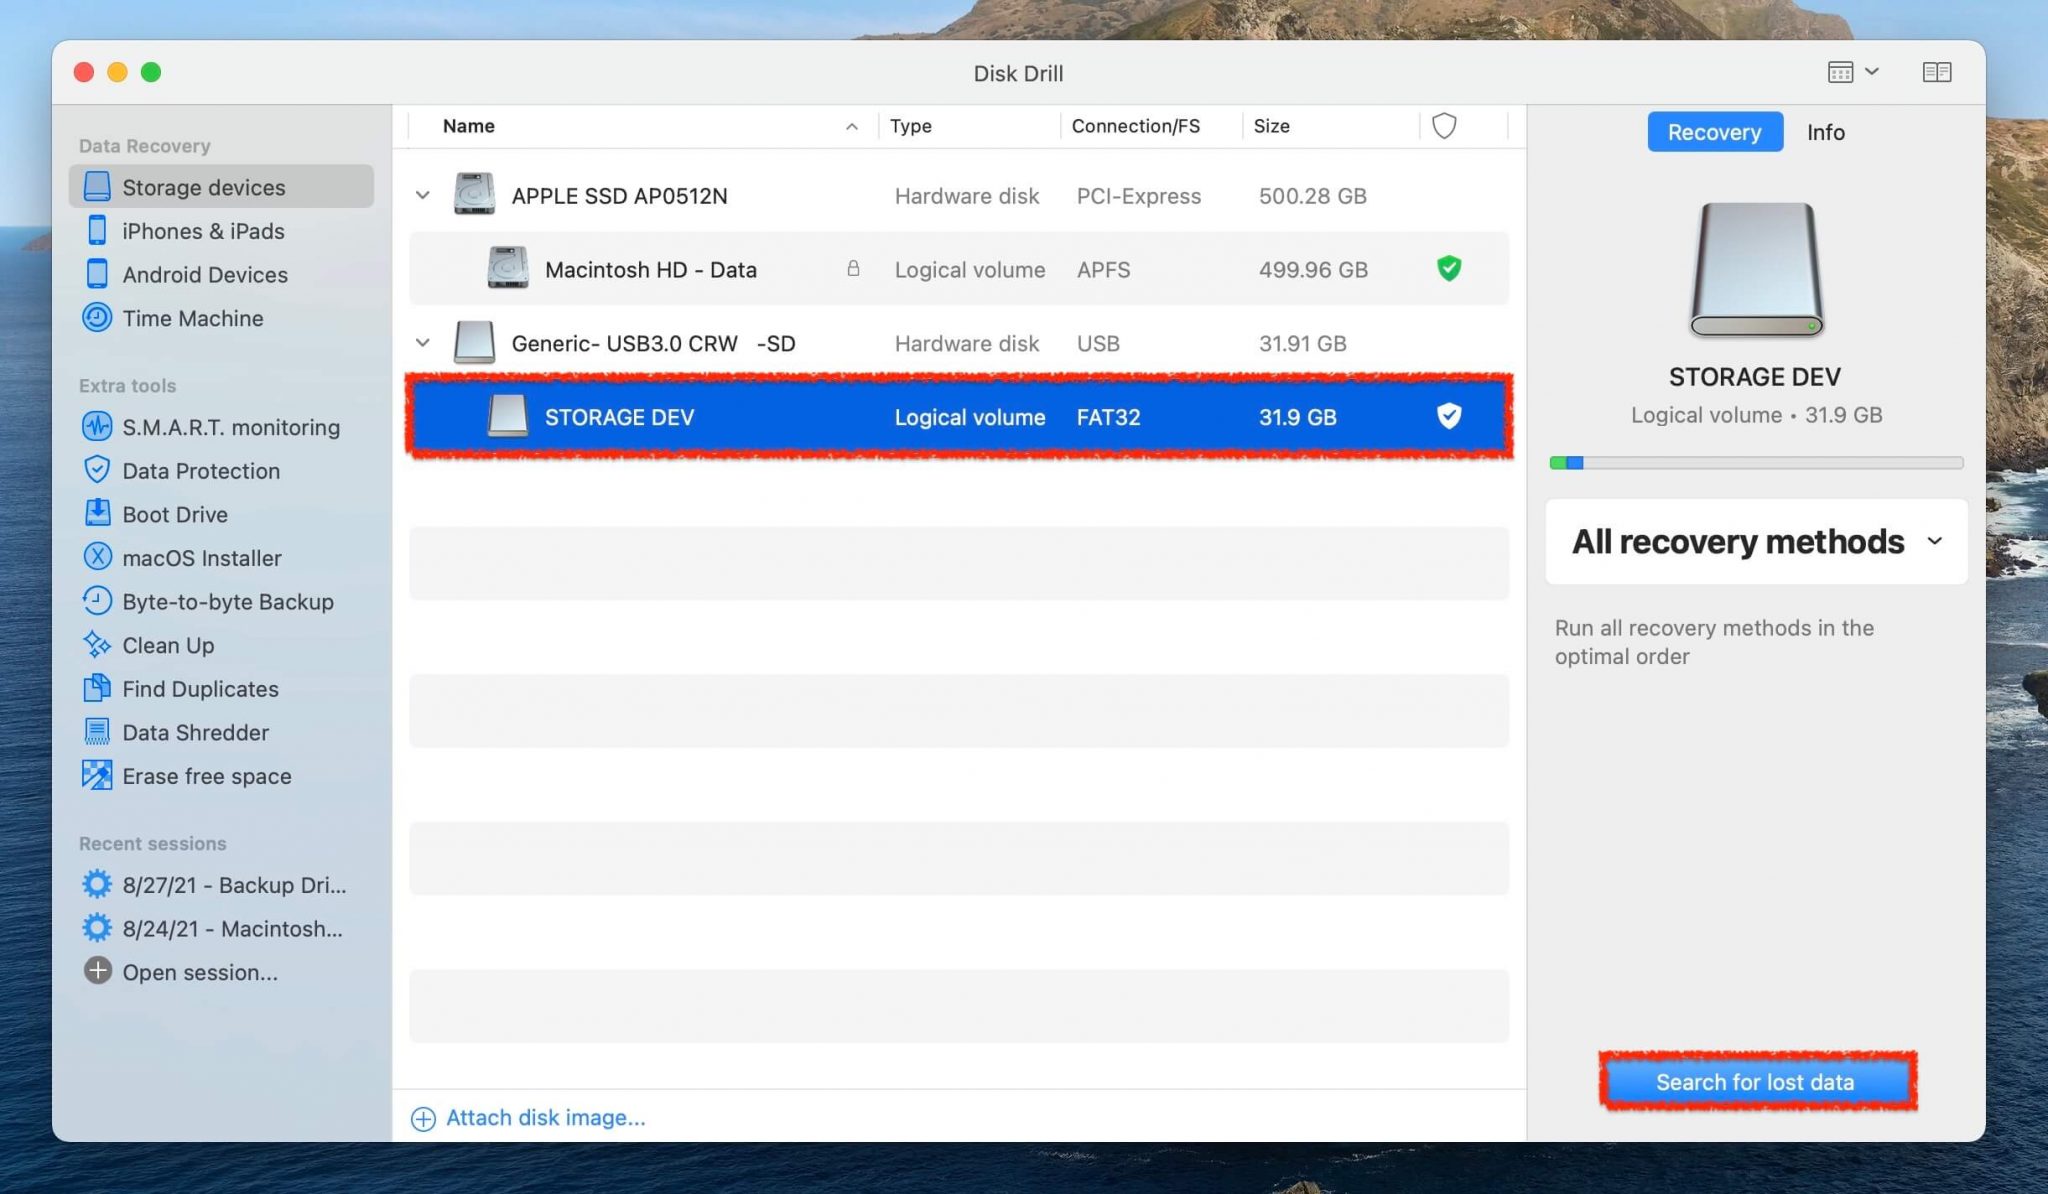The image size is (2048, 1194).
Task: Click green protection shield for Macintosh HD
Action: 1449,268
